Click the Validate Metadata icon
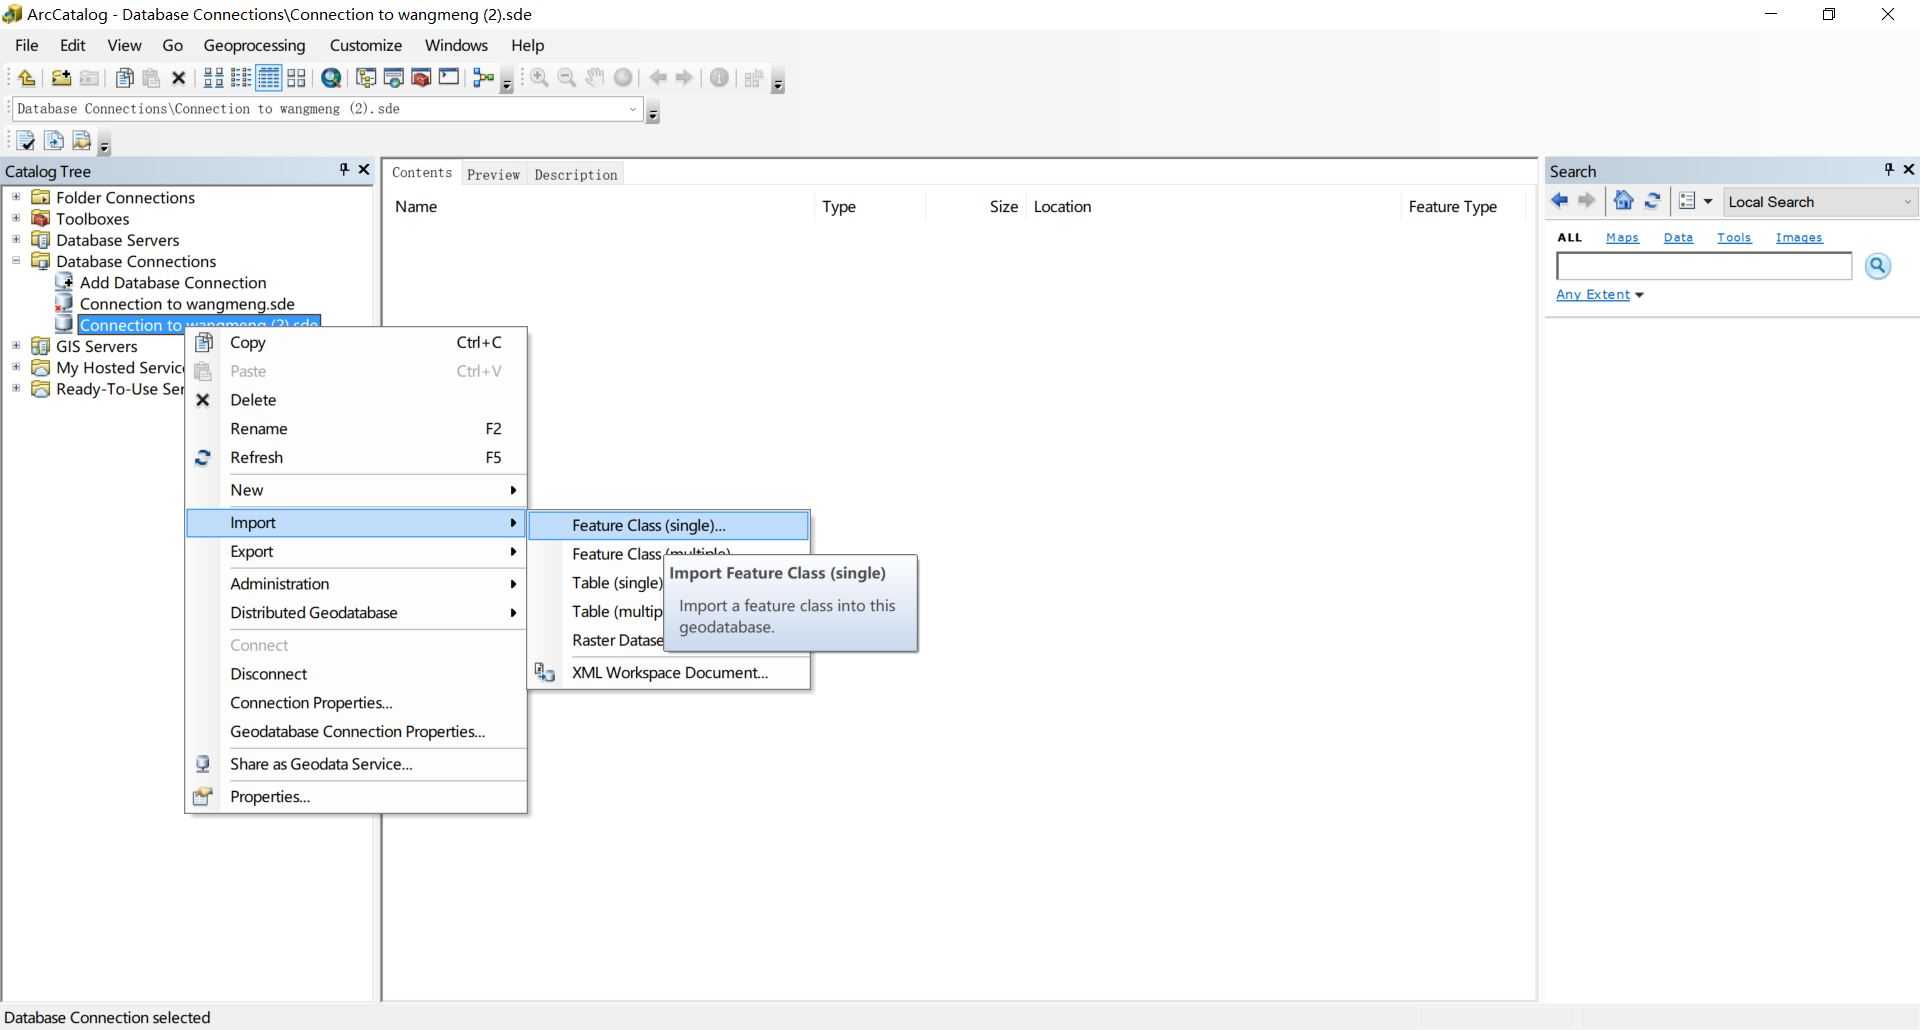1920x1030 pixels. pyautogui.click(x=26, y=141)
